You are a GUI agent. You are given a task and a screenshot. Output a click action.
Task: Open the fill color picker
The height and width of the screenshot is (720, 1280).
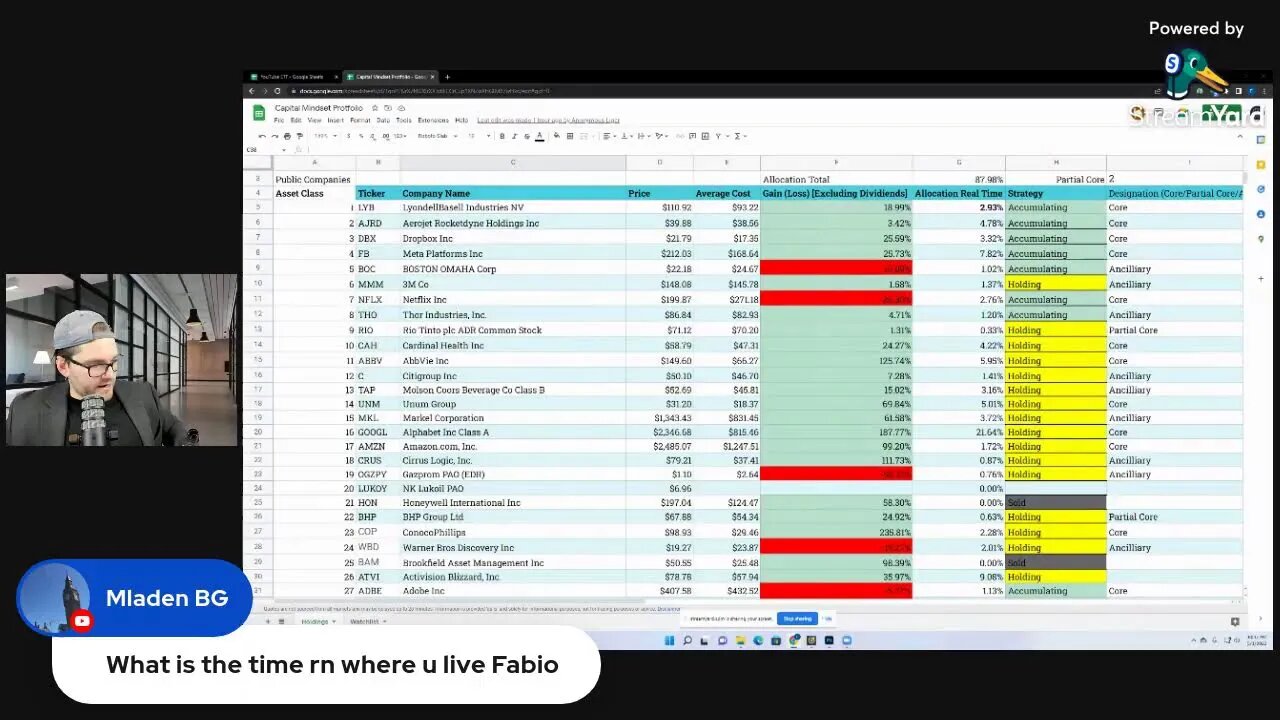click(x=557, y=136)
